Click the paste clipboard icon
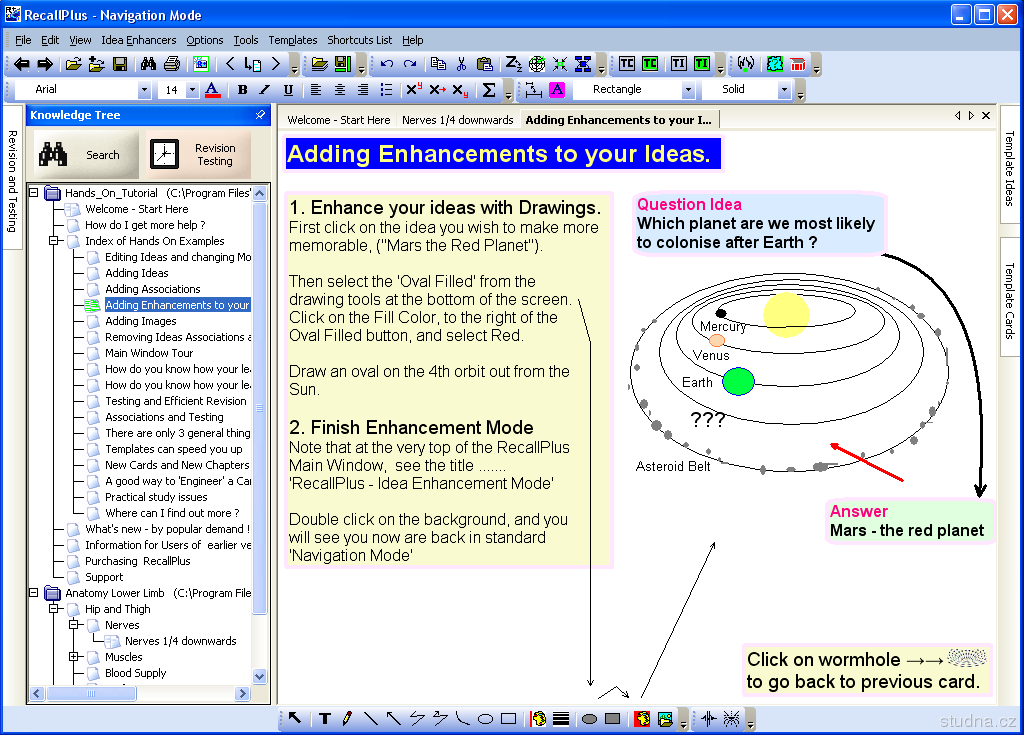1024x735 pixels. (x=484, y=64)
